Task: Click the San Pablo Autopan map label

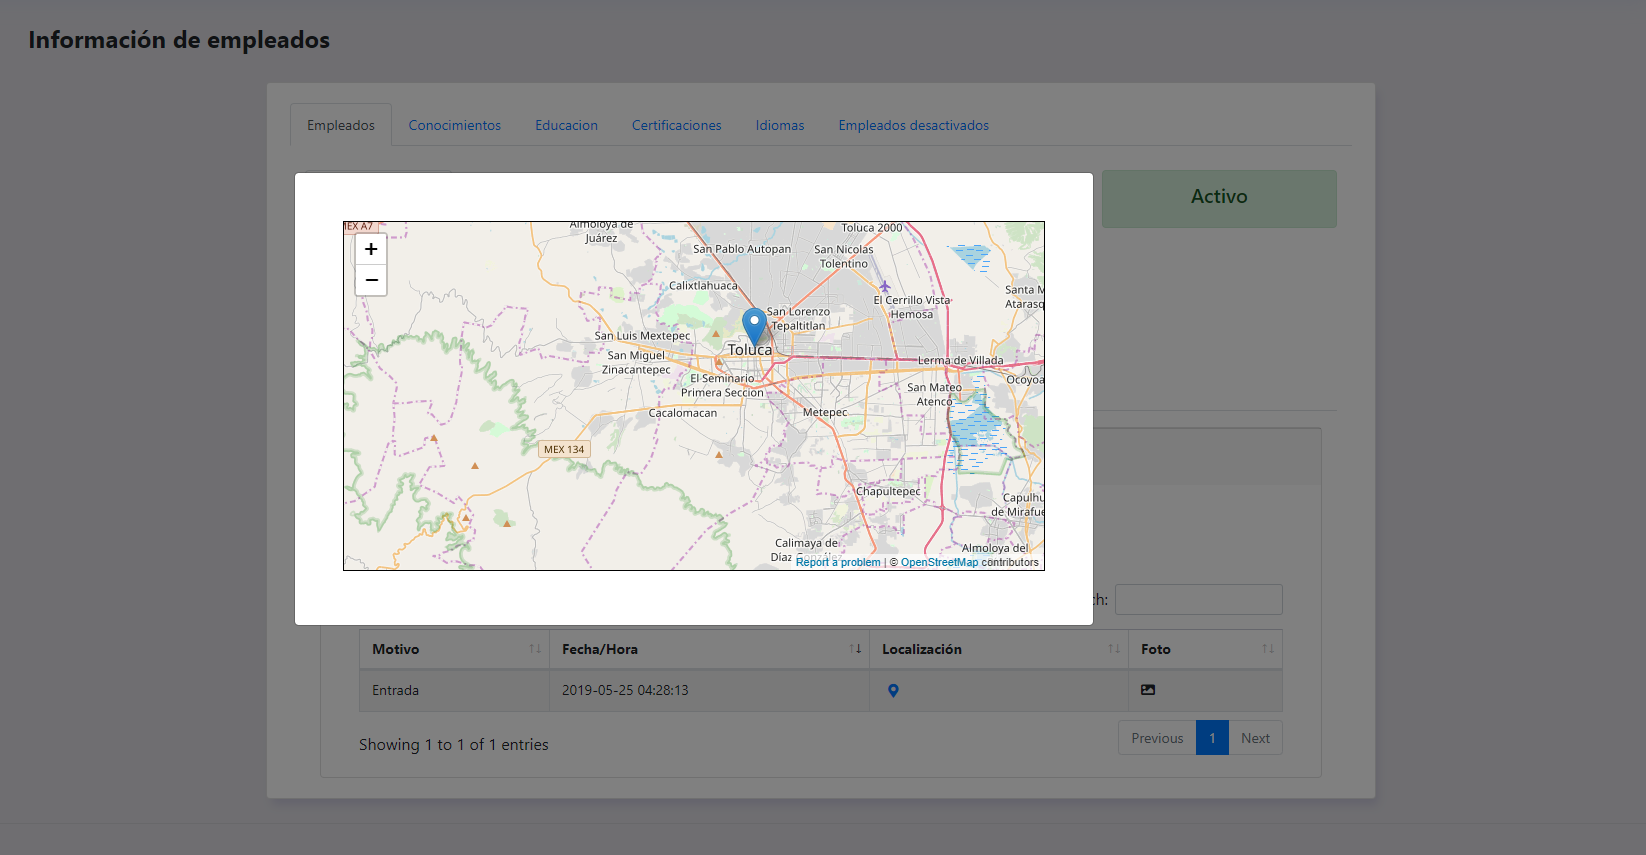Action: [742, 249]
